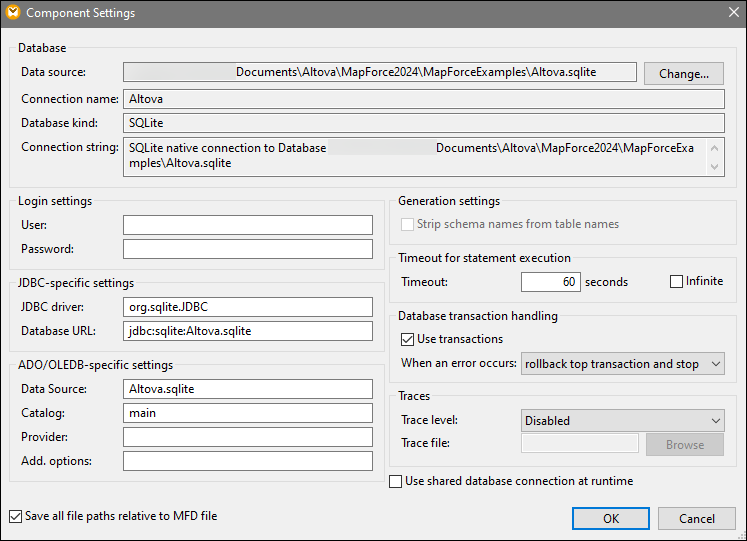Focus the Catalog field containing main
747x541 pixels.
[x=247, y=413]
